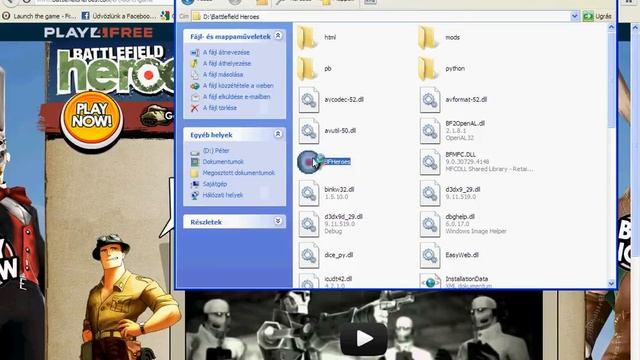The height and width of the screenshot is (360, 640).
Task: Open the address bar dropdown arrow
Action: tap(575, 16)
